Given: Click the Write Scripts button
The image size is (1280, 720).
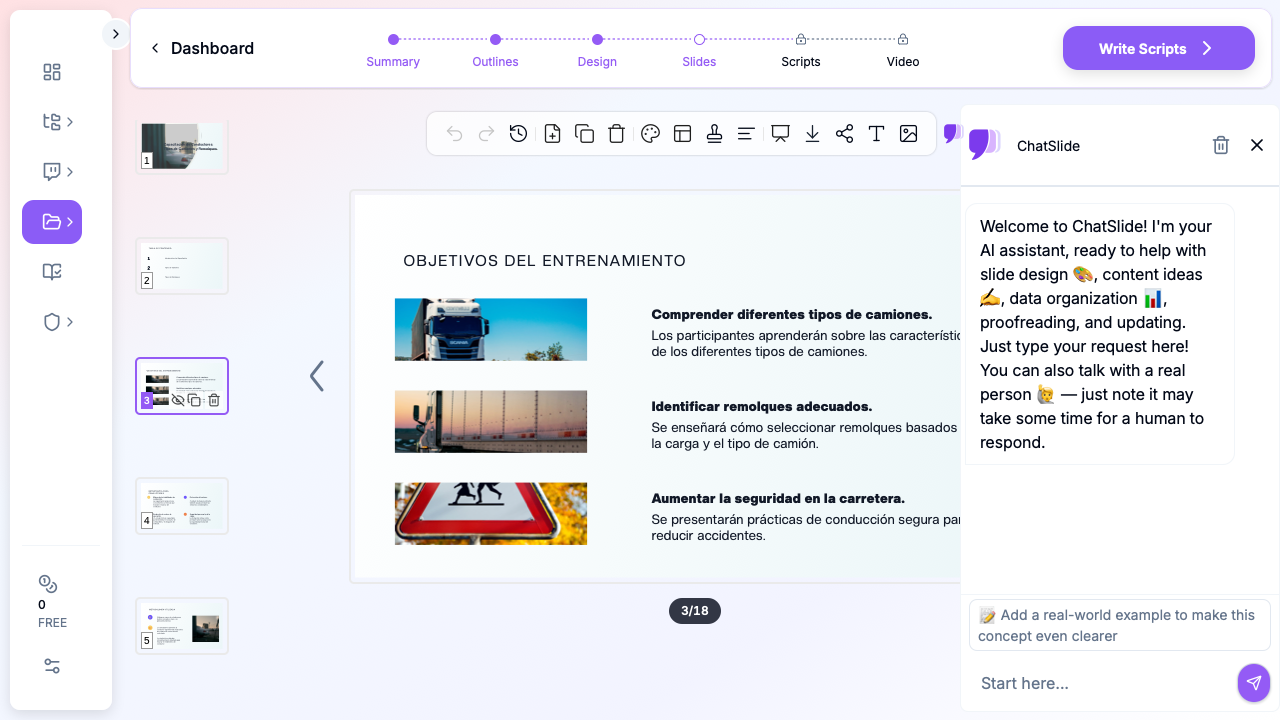Looking at the screenshot, I should click(x=1158, y=48).
